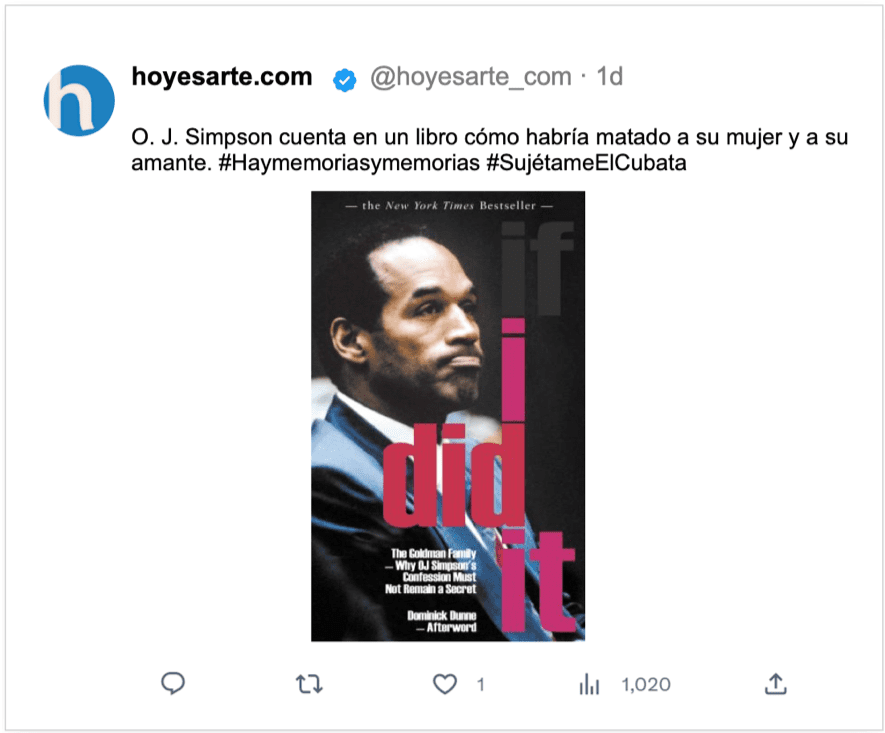The image size is (885, 733).
Task: Click the Dominick Dunne Afterword text on cover
Action: (x=442, y=621)
